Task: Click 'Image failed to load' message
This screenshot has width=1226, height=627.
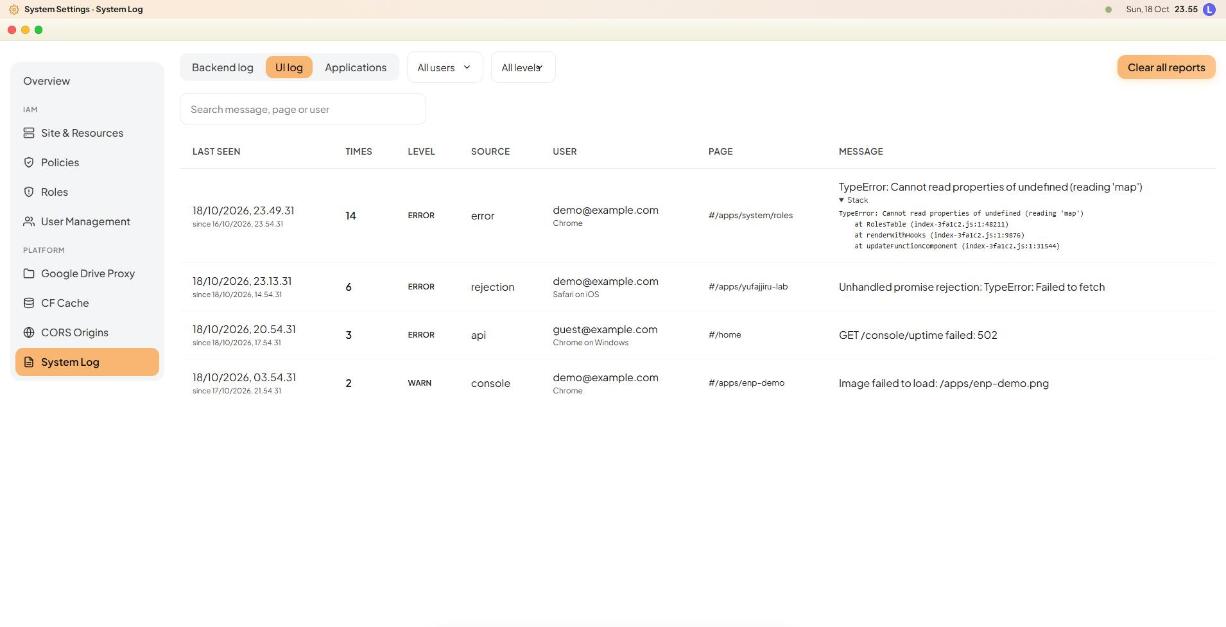Action: (x=943, y=383)
